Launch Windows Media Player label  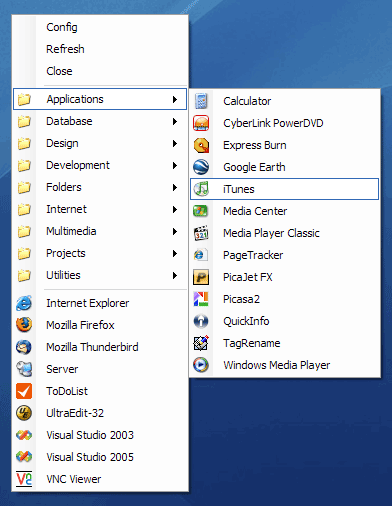coord(277,365)
